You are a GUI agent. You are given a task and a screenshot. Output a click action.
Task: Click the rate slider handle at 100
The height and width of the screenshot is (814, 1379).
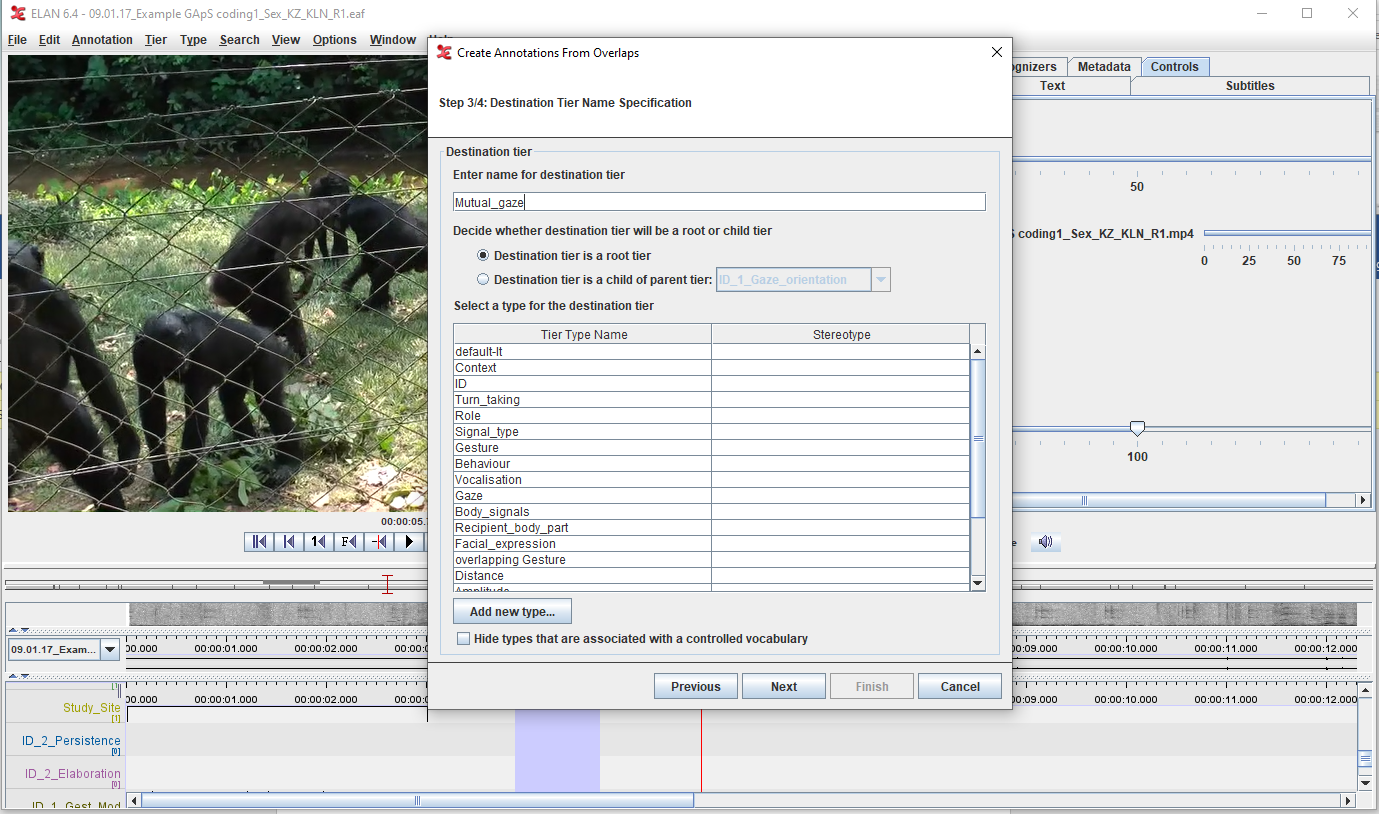1137,429
